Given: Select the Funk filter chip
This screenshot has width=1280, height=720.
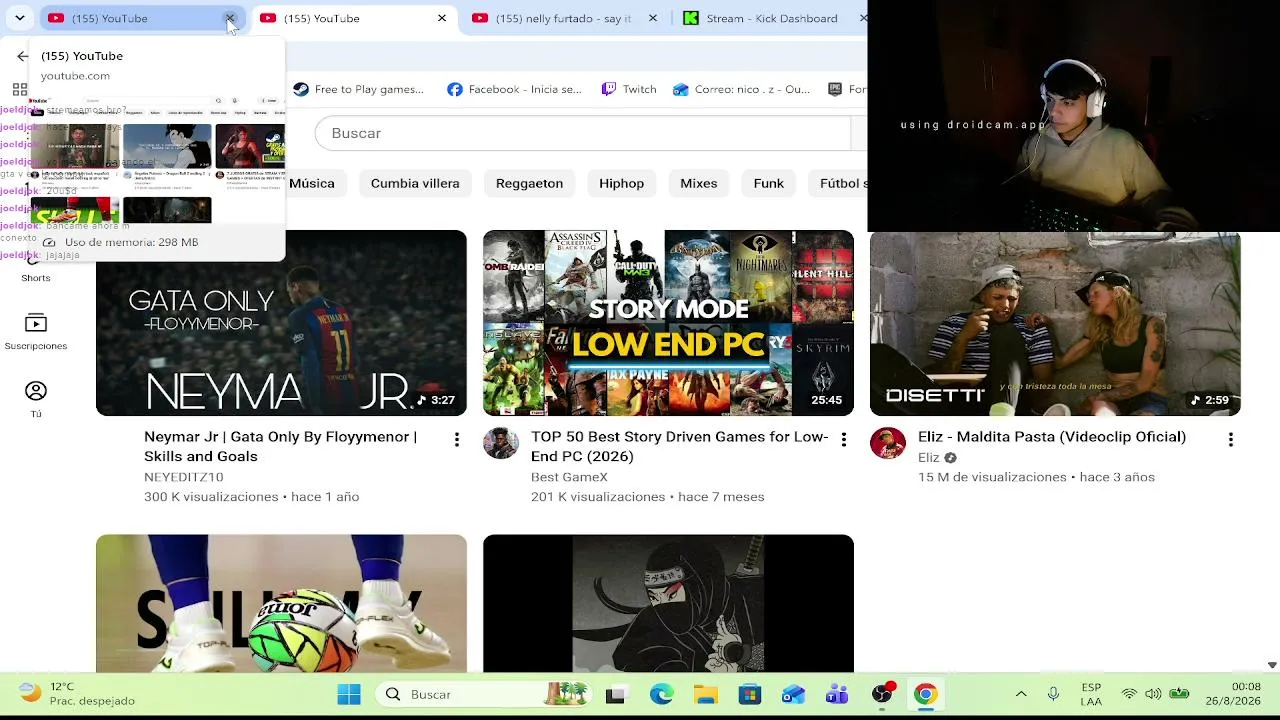Looking at the screenshot, I should (x=768, y=183).
